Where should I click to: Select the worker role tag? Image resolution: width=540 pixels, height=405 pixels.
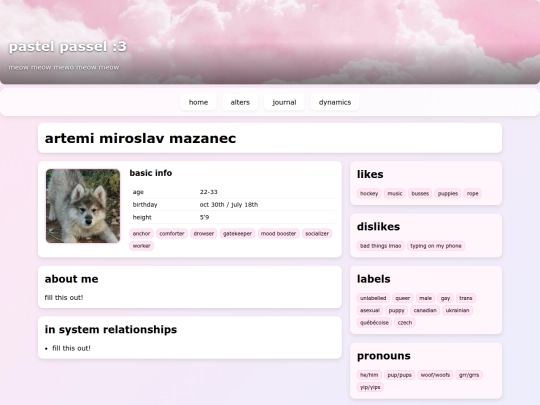(142, 246)
